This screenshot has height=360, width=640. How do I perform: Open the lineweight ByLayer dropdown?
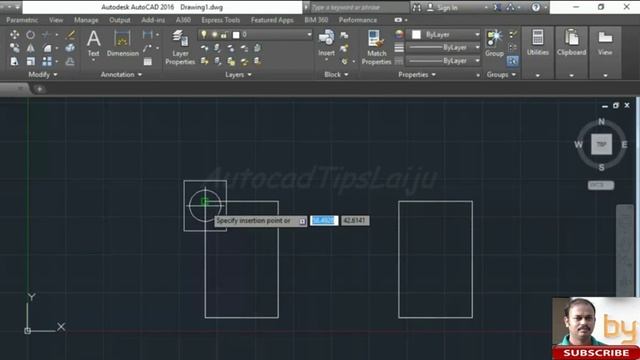pyautogui.click(x=477, y=48)
